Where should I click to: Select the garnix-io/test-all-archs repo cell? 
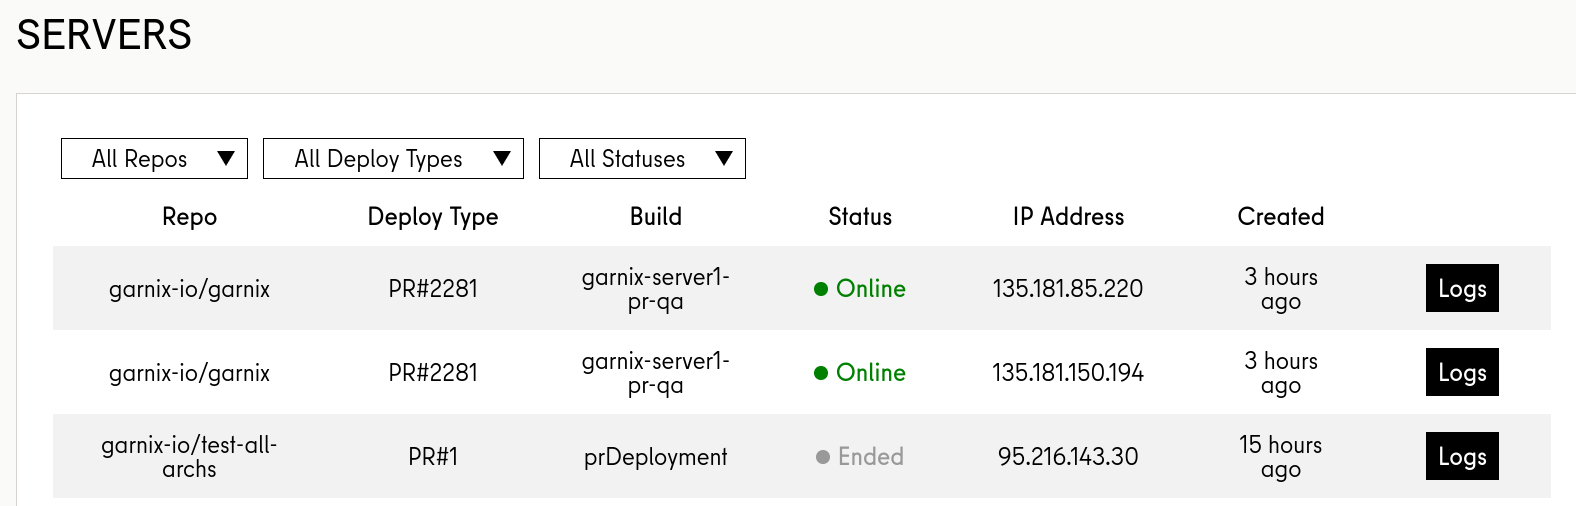coord(189,457)
